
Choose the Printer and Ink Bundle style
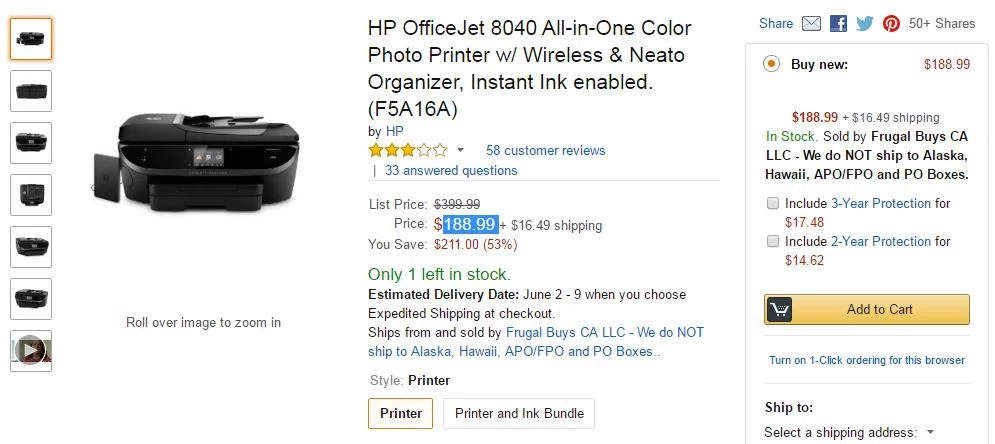click(x=519, y=414)
